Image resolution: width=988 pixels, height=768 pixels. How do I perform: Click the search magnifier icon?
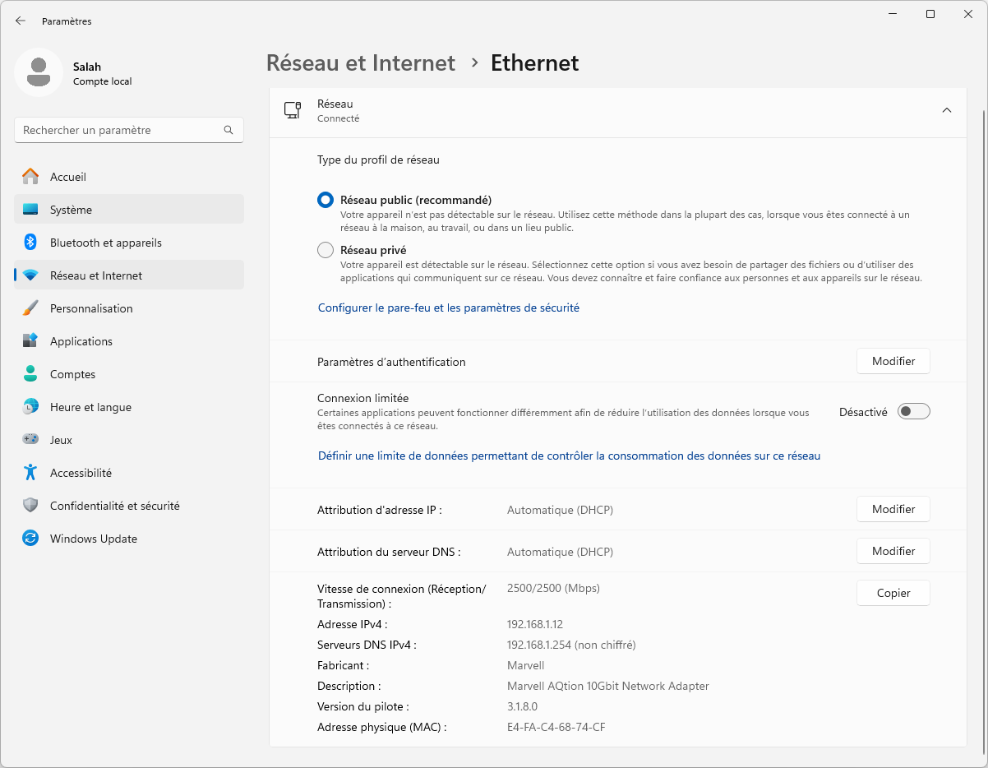pos(228,130)
